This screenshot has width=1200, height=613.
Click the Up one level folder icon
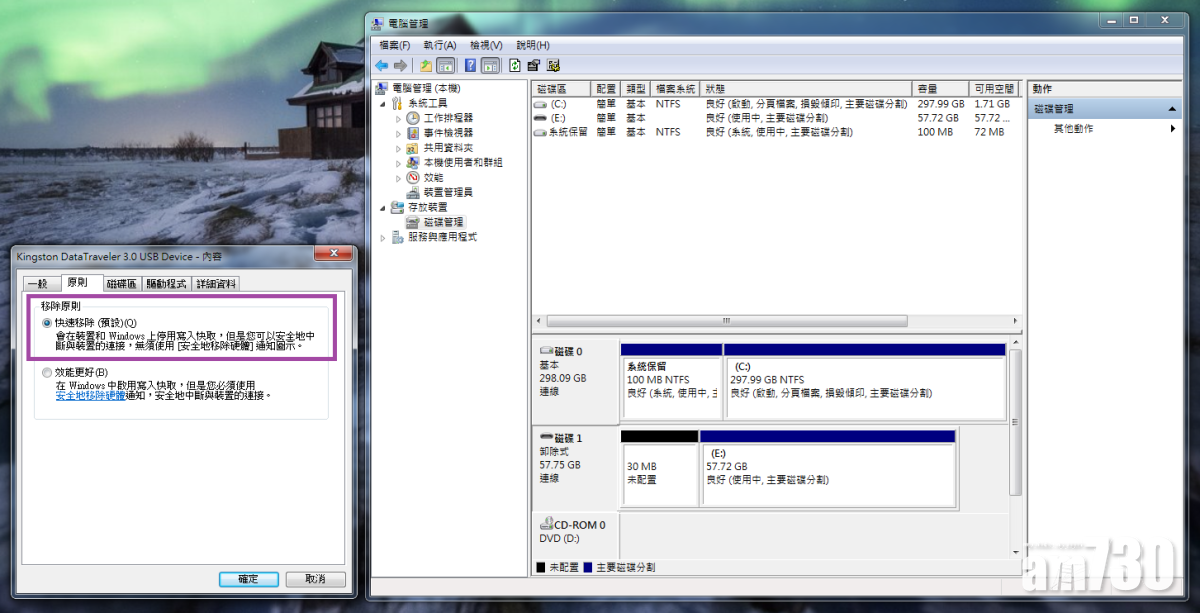pyautogui.click(x=426, y=66)
